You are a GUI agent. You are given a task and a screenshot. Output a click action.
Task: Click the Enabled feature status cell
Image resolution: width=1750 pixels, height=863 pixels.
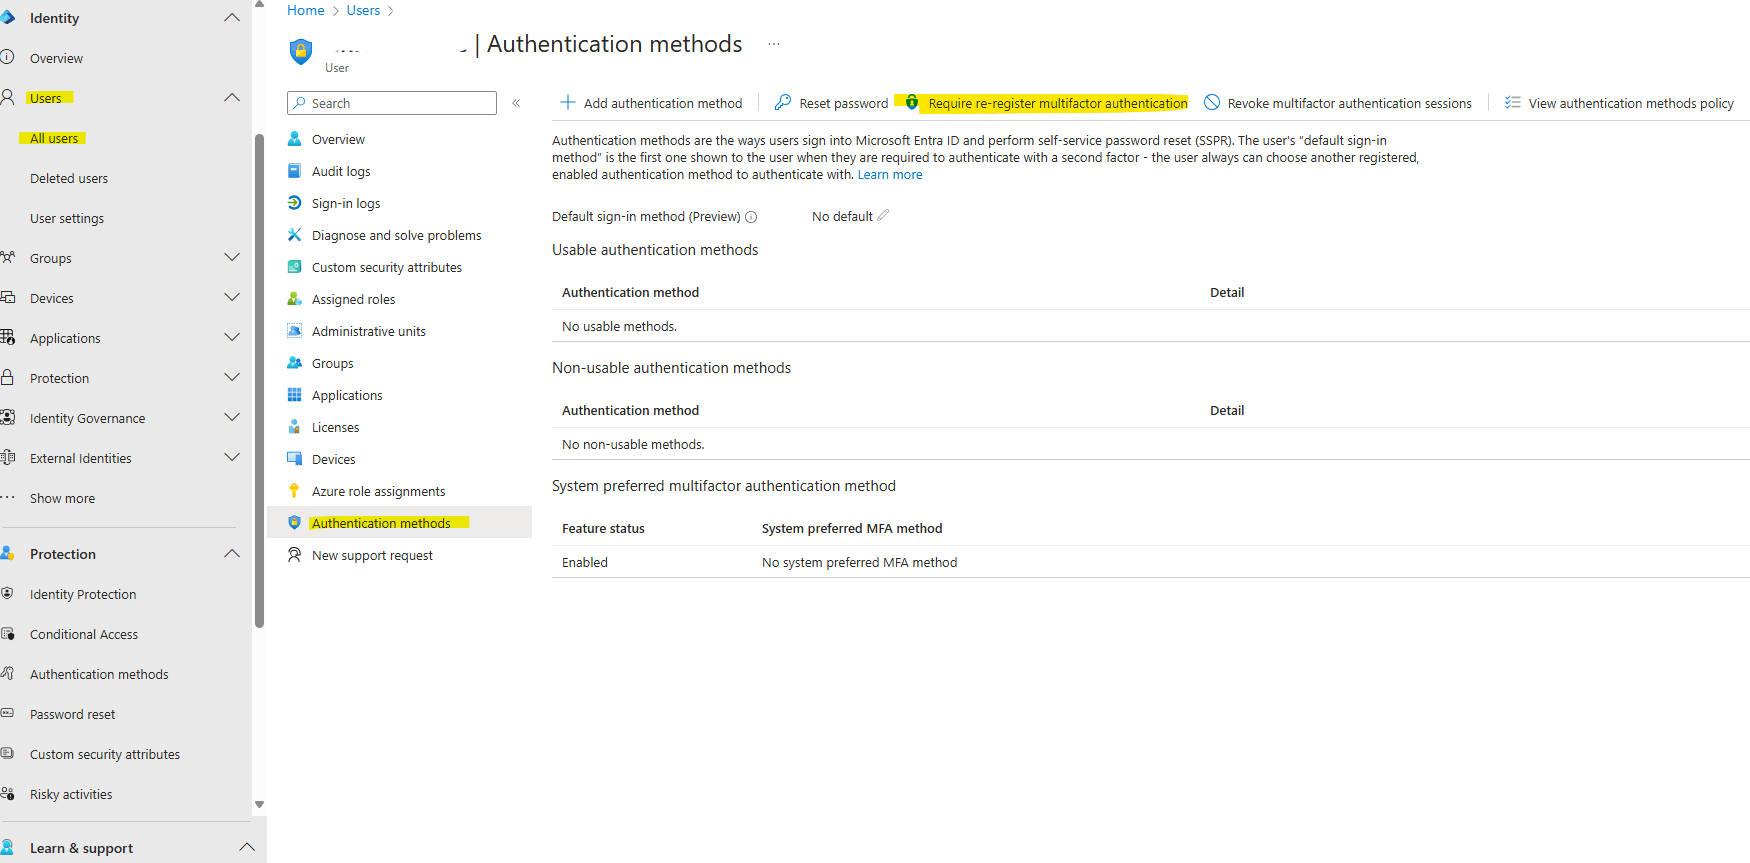click(585, 562)
